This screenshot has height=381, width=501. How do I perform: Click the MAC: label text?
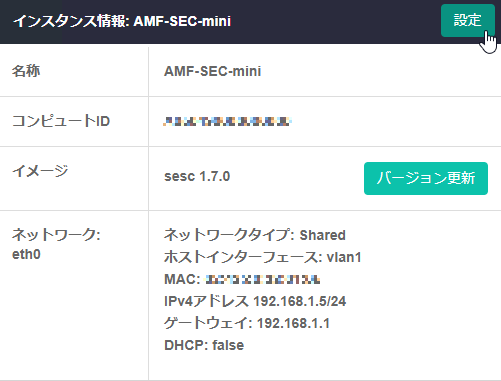tap(182, 279)
